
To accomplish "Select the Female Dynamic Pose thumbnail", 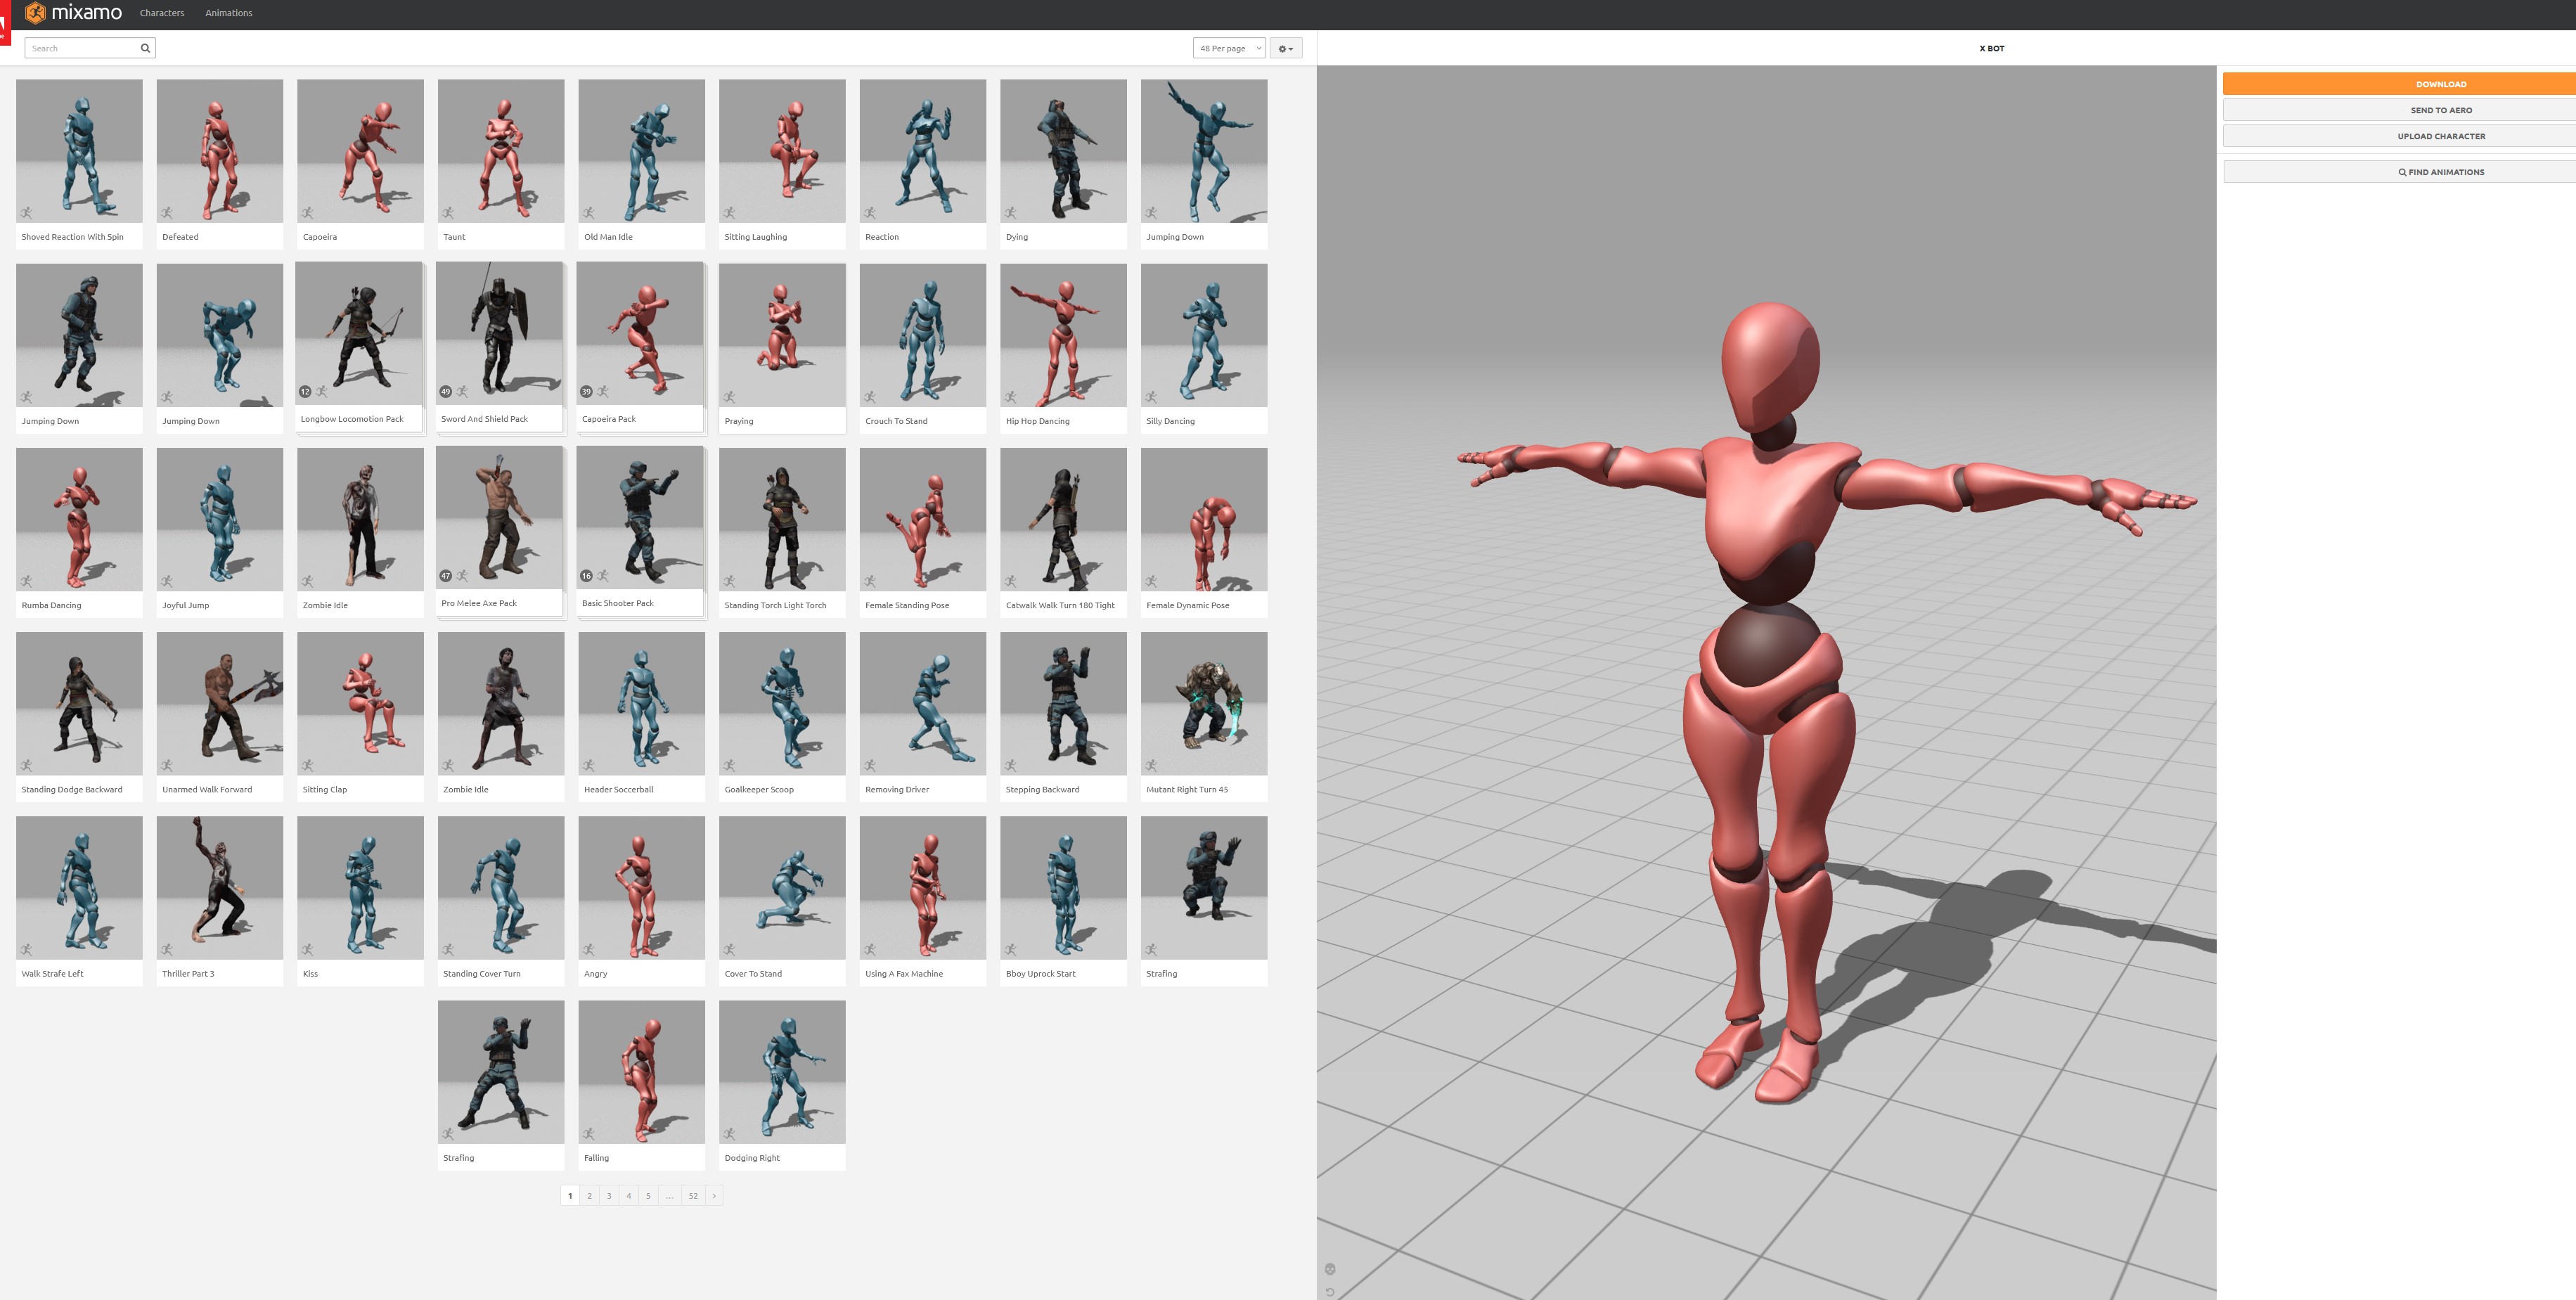I will point(1204,519).
